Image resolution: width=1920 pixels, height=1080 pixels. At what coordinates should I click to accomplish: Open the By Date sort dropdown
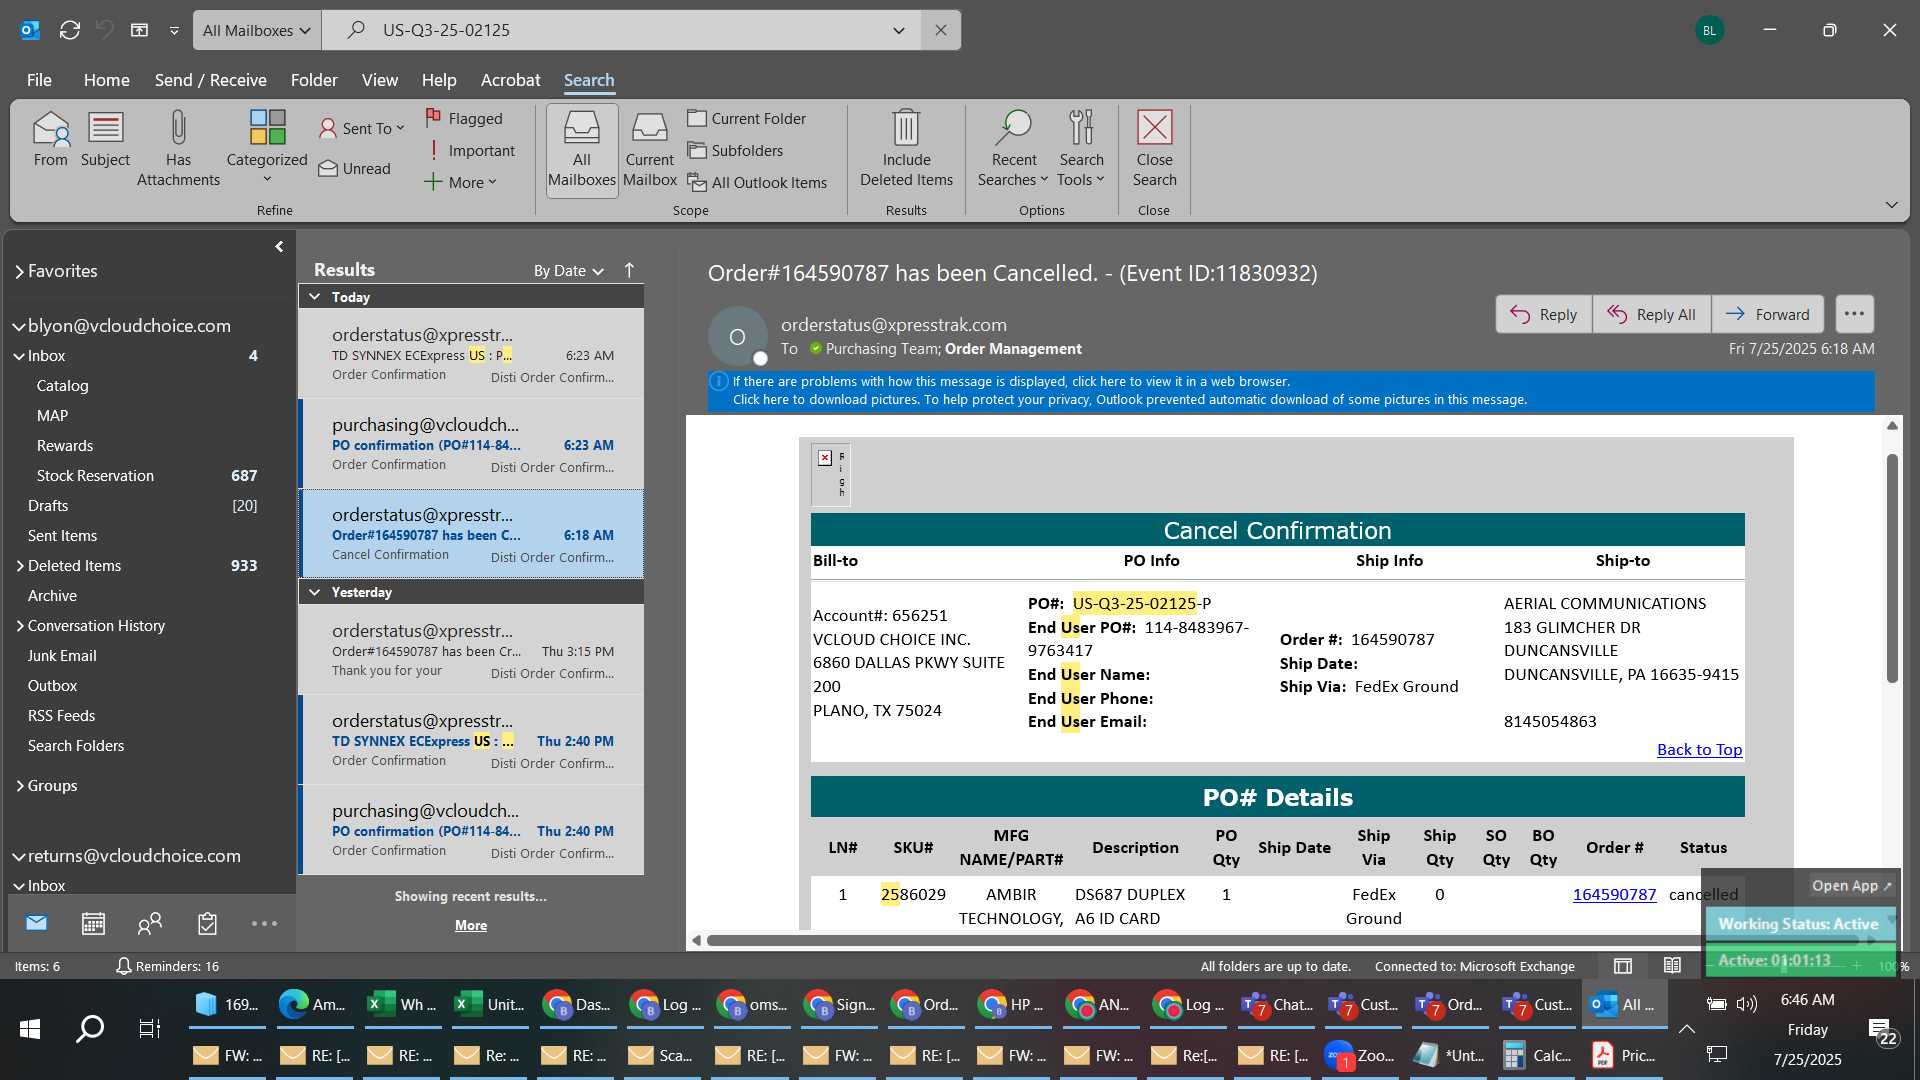[x=568, y=271]
